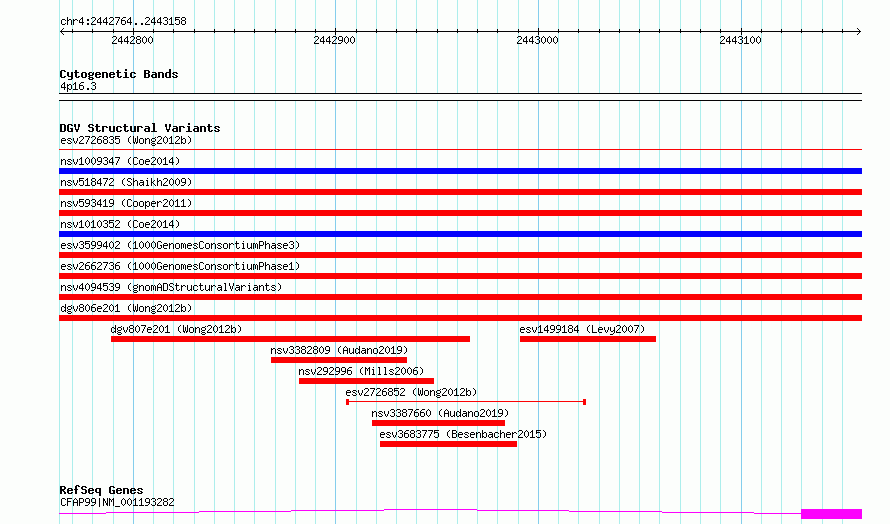Select variant label nsv292996 (Mills2006)
Viewport: 890px width, 524px height.
tap(361, 371)
